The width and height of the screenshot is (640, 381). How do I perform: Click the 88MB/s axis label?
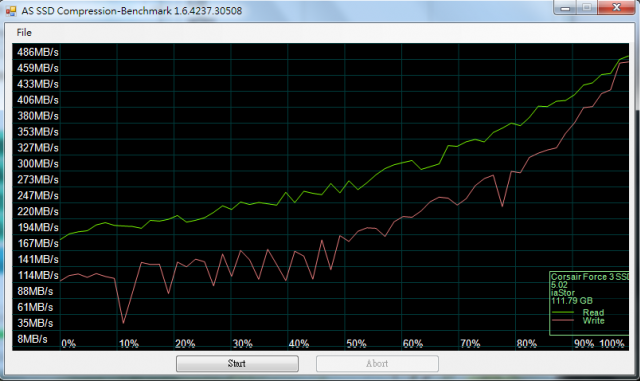point(35,291)
